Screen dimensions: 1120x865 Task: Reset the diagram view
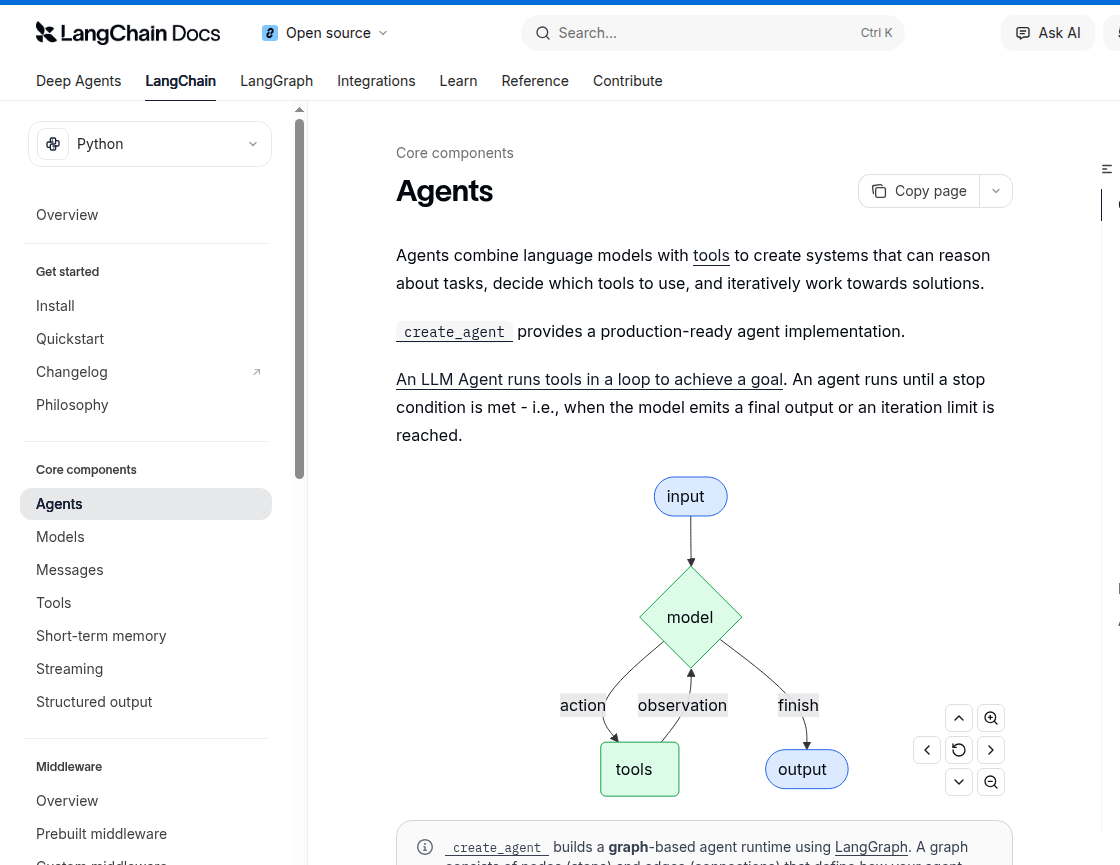pyautogui.click(x=959, y=750)
